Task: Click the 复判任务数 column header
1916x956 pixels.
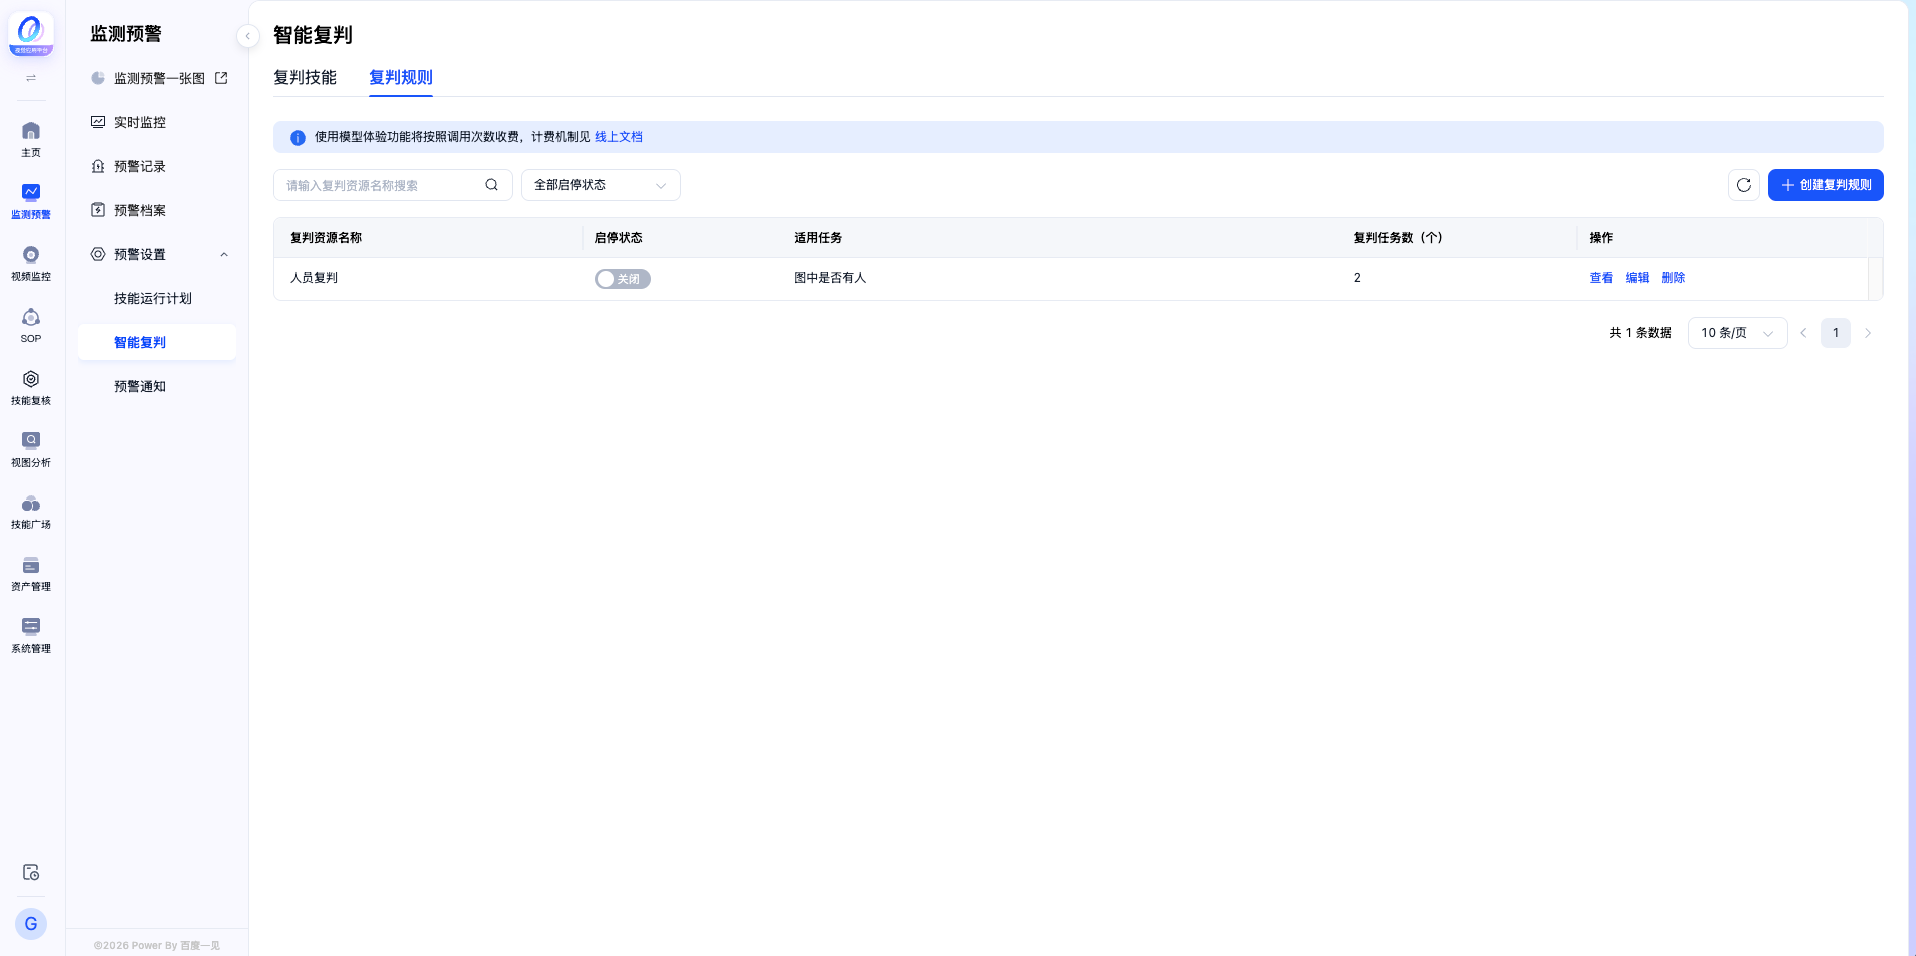Action: (x=1398, y=238)
